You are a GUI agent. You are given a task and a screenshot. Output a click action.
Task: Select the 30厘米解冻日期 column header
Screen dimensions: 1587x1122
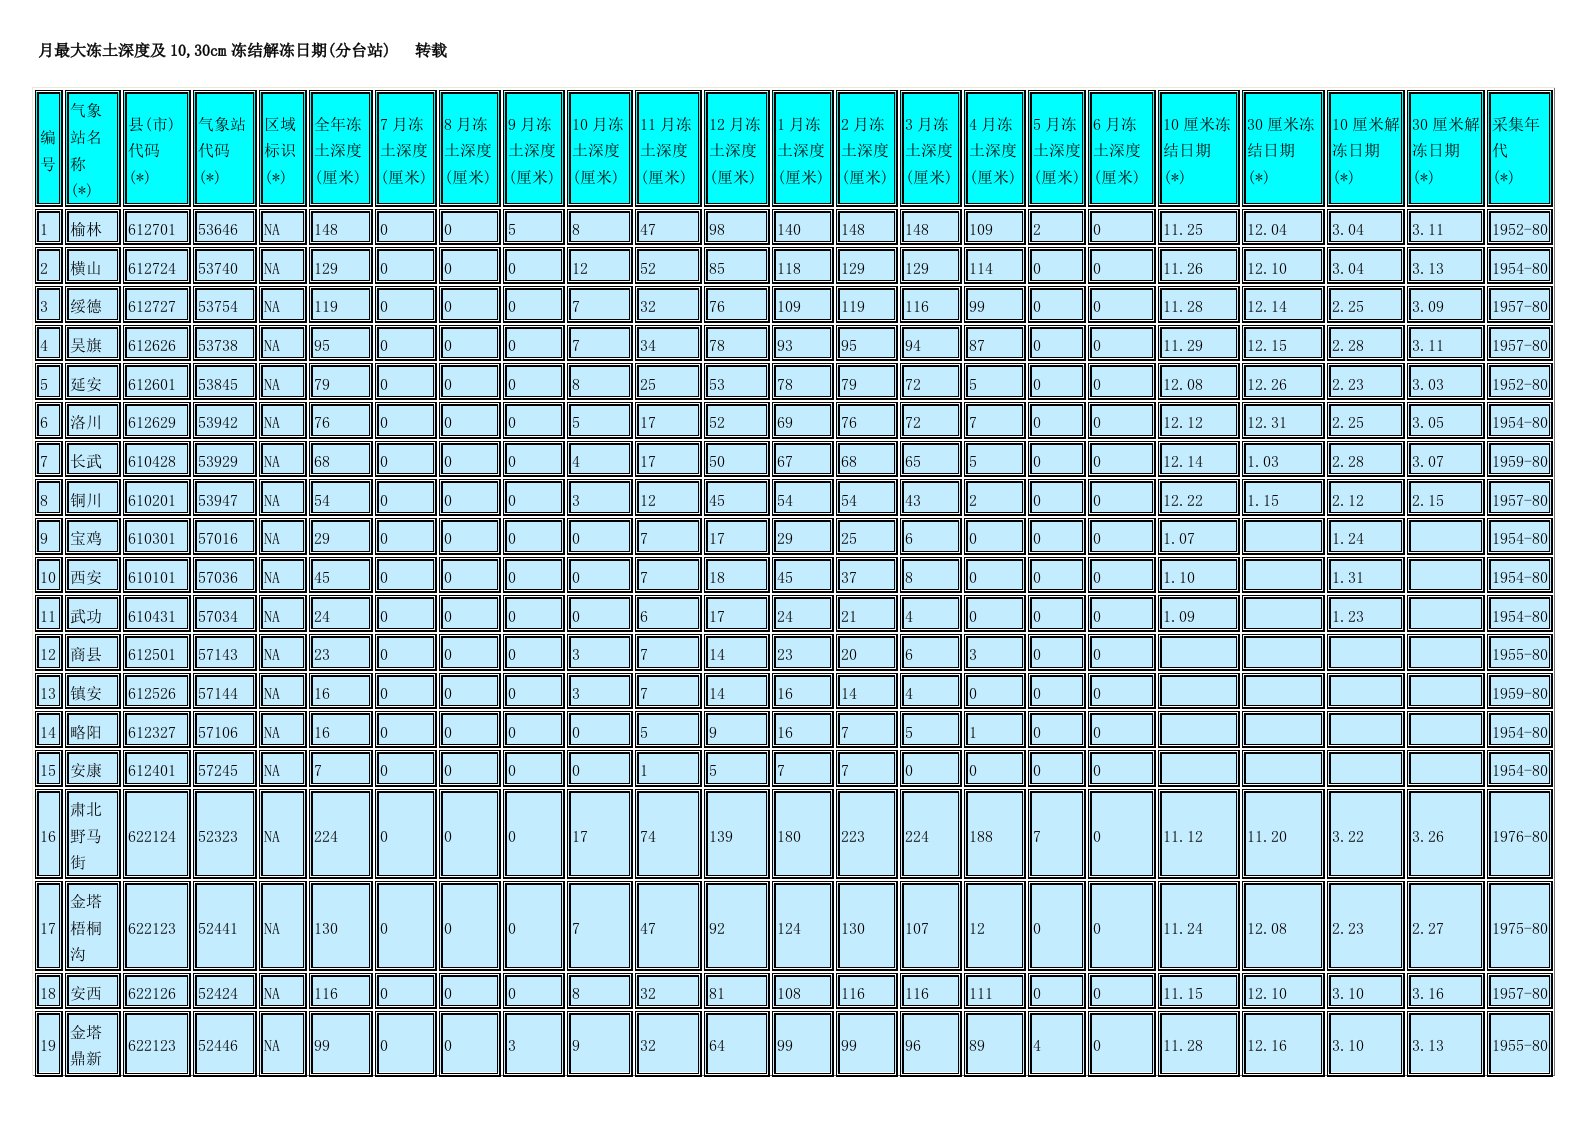(1445, 150)
